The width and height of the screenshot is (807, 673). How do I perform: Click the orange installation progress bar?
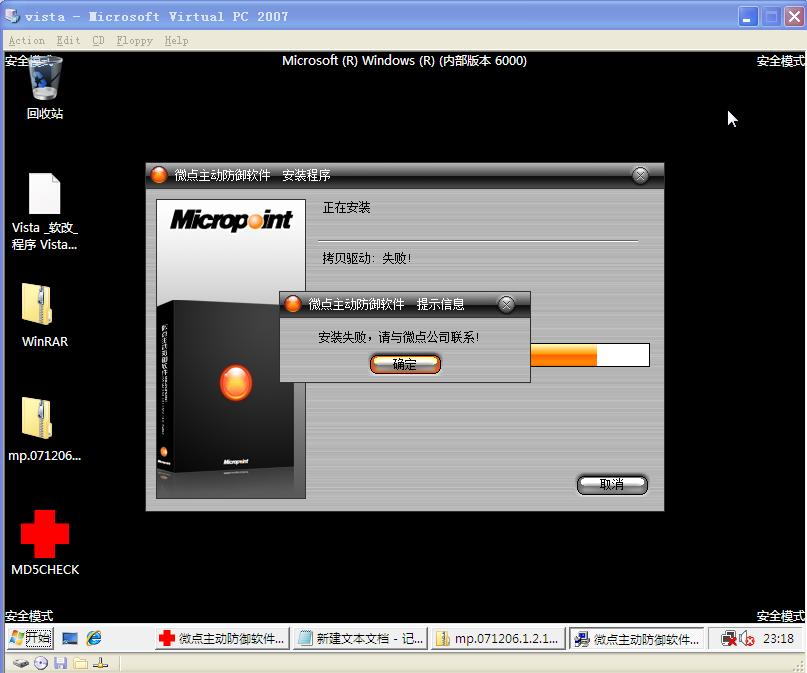click(x=590, y=355)
